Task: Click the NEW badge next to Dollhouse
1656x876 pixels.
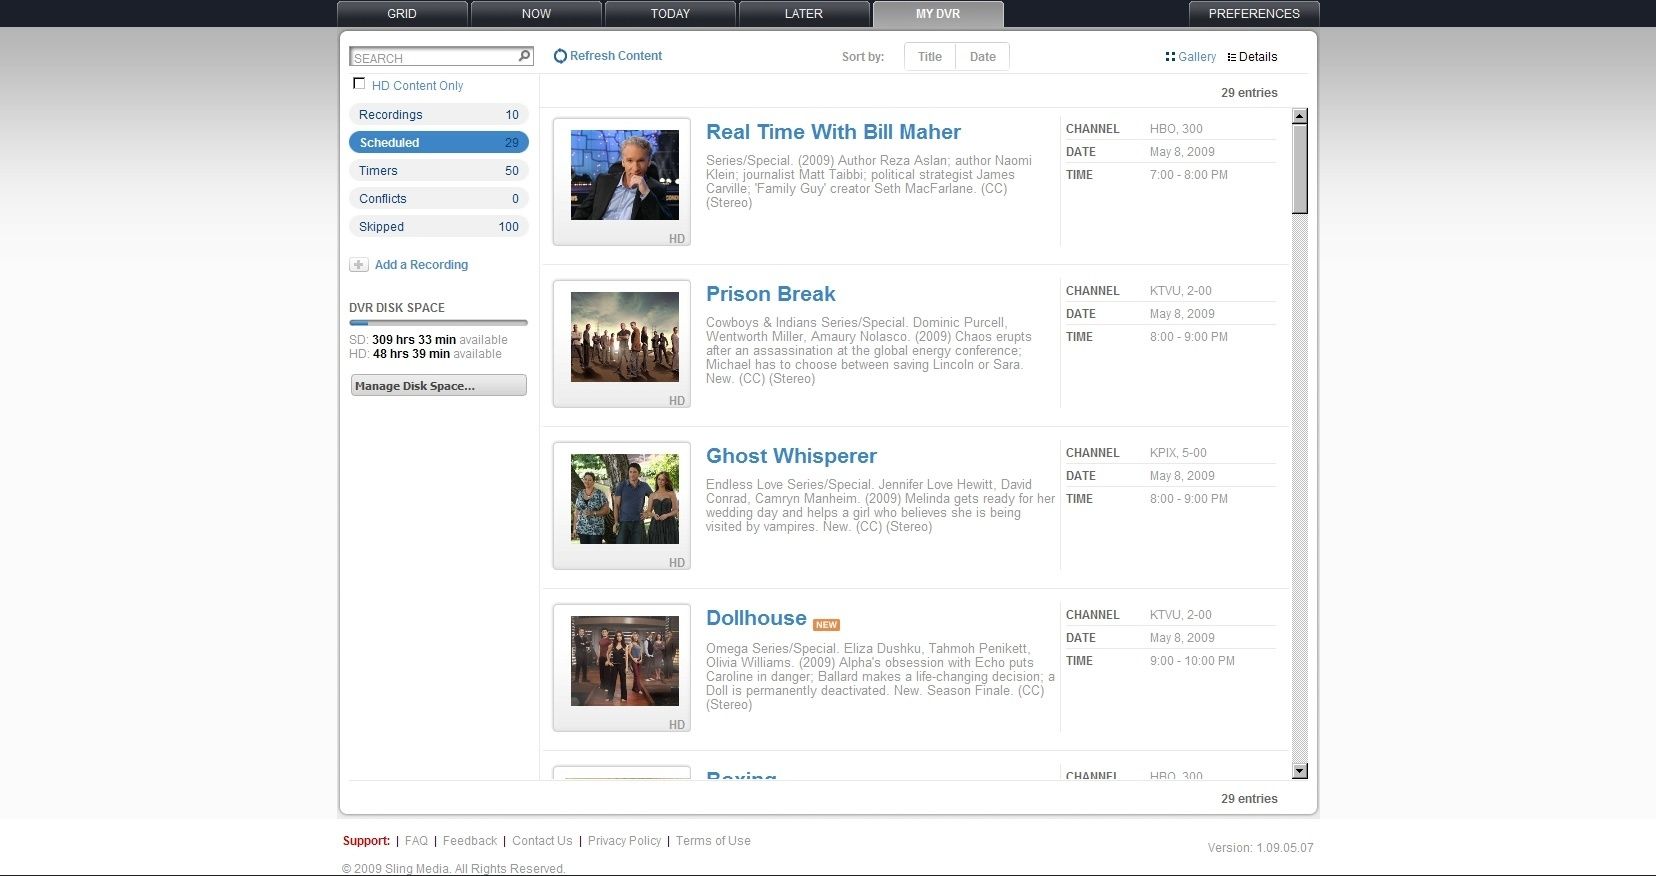Action: click(826, 625)
